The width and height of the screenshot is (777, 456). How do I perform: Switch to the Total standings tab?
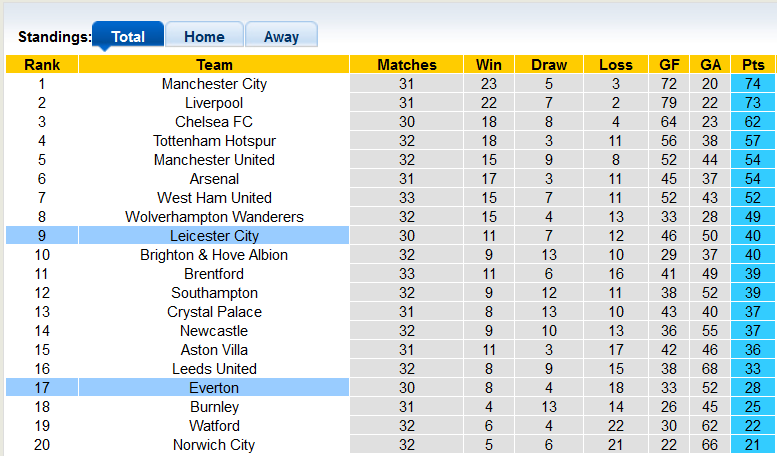[x=128, y=37]
